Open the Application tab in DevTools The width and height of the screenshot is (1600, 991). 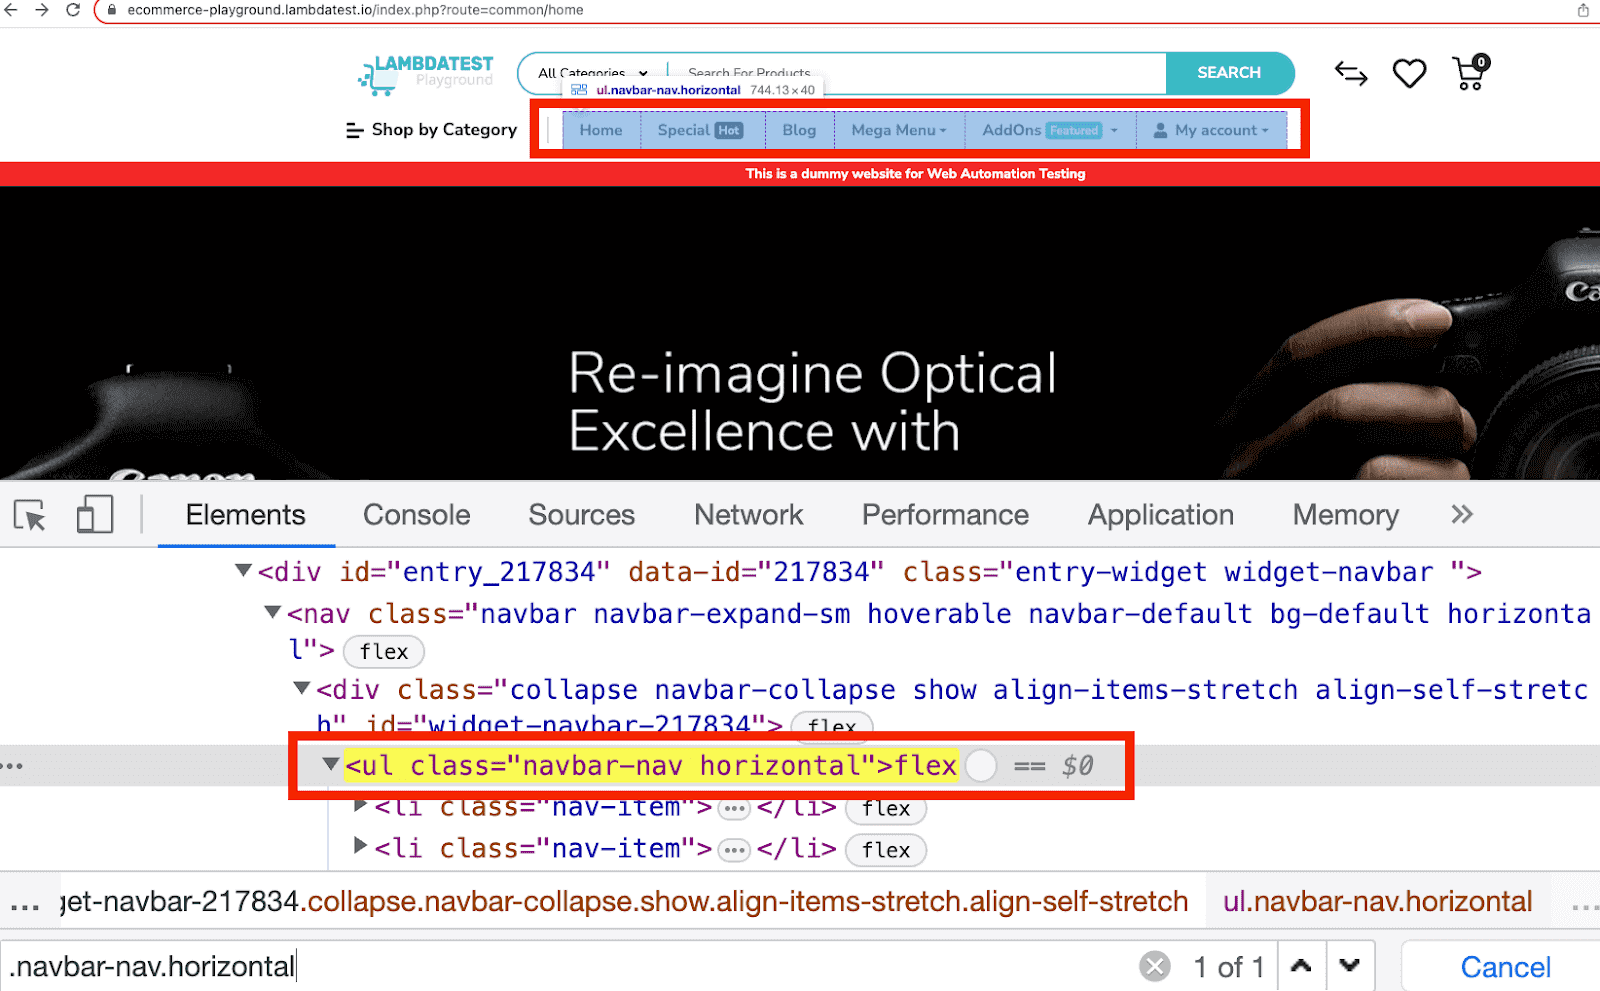[1160, 514]
